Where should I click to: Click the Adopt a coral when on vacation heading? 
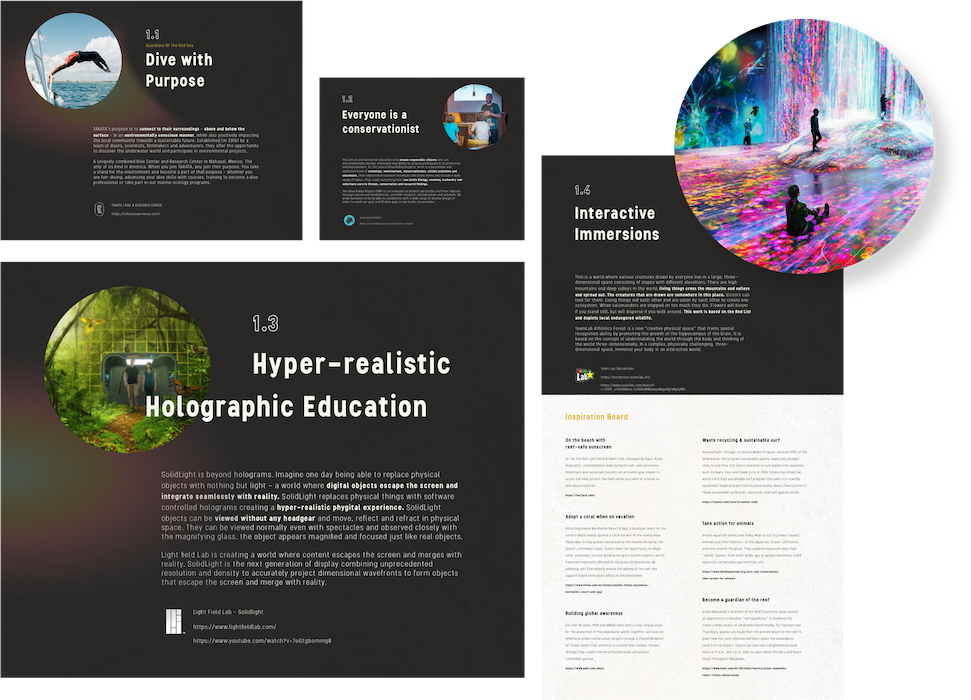(x=599, y=517)
